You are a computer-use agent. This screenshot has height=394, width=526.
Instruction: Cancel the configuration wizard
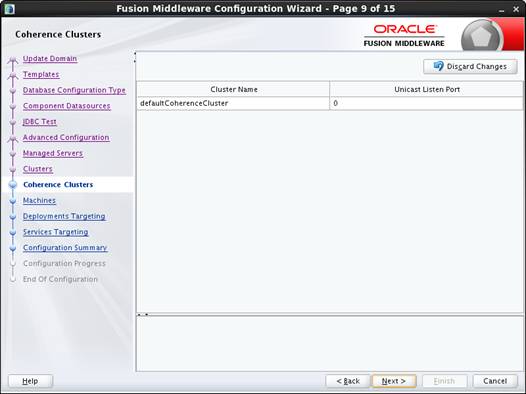[495, 381]
